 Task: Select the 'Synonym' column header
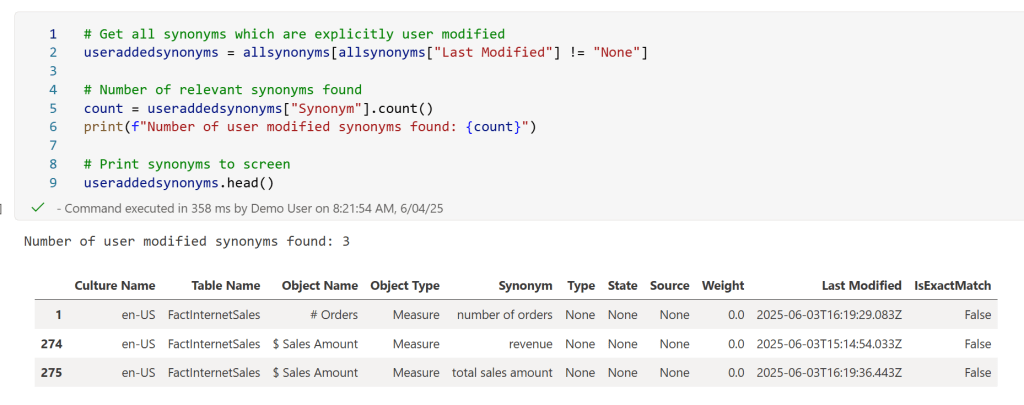pos(525,285)
